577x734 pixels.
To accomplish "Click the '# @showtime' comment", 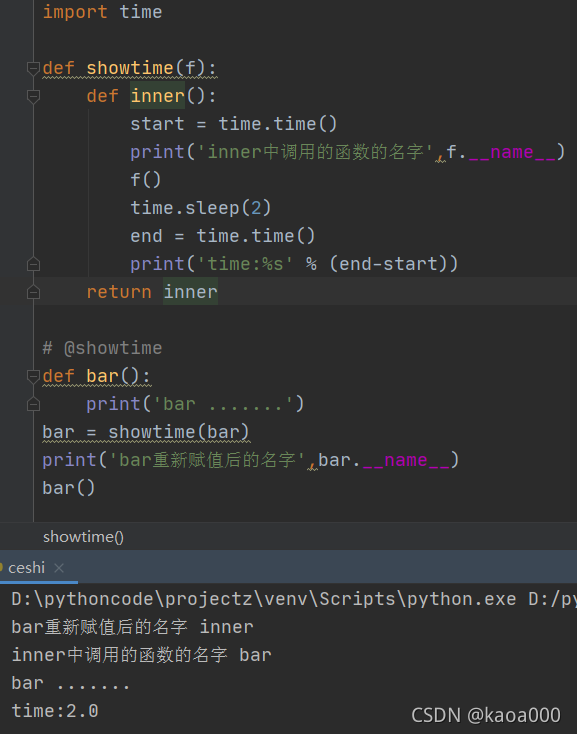I will 102,348.
